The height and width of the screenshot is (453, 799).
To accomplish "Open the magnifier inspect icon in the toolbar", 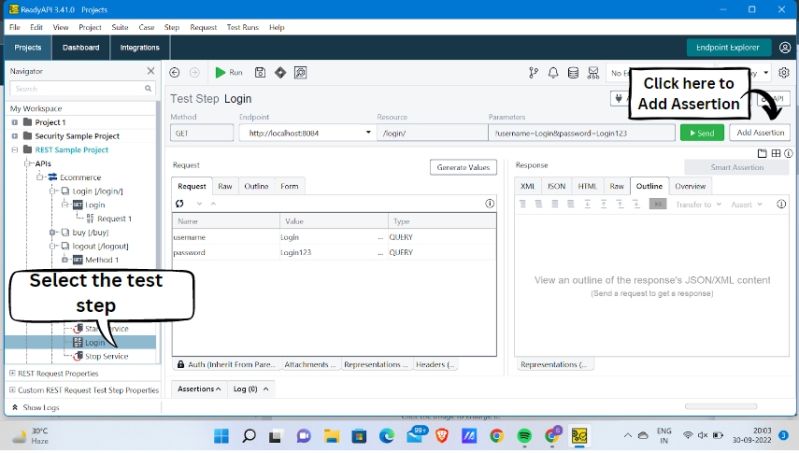I will coord(301,73).
